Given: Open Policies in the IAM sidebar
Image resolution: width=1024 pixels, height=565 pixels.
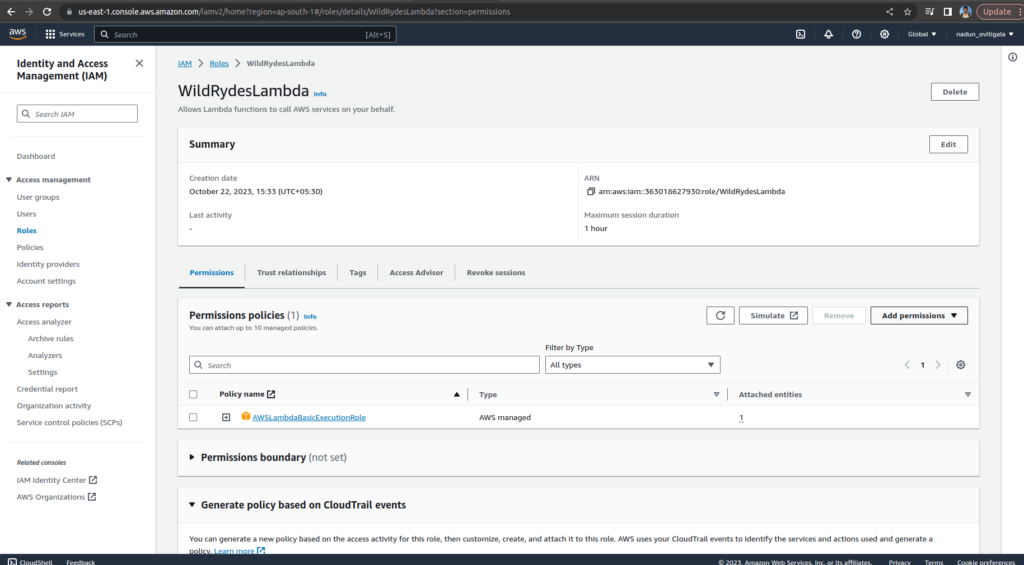Looking at the screenshot, I should 30,248.
